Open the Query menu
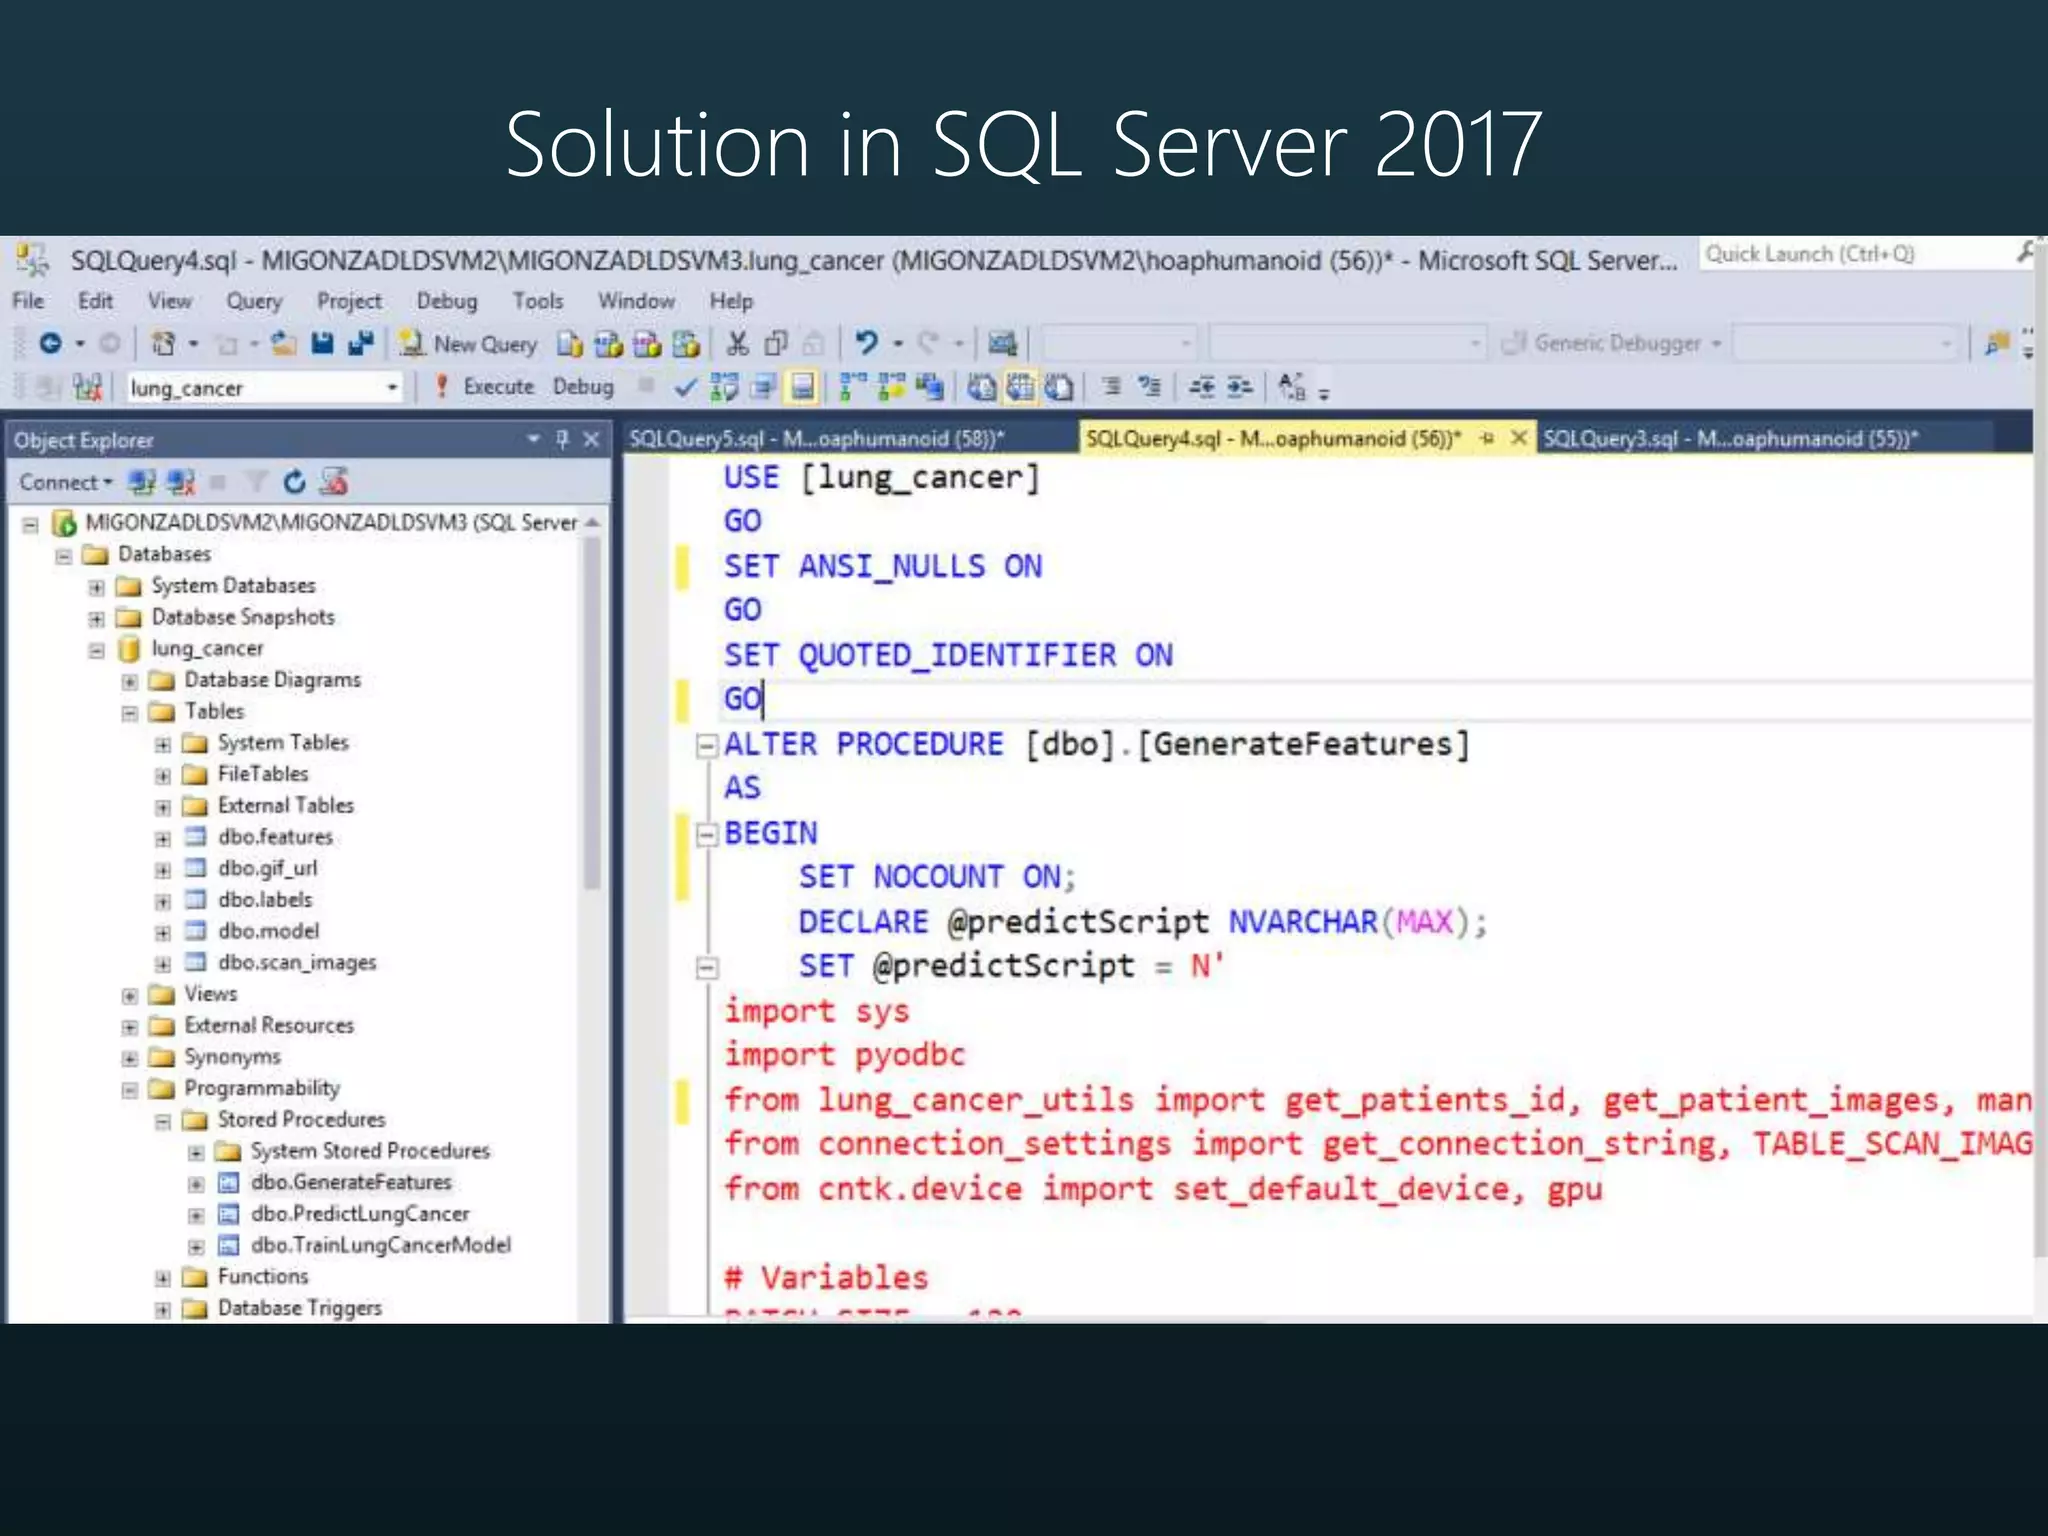 point(254,301)
